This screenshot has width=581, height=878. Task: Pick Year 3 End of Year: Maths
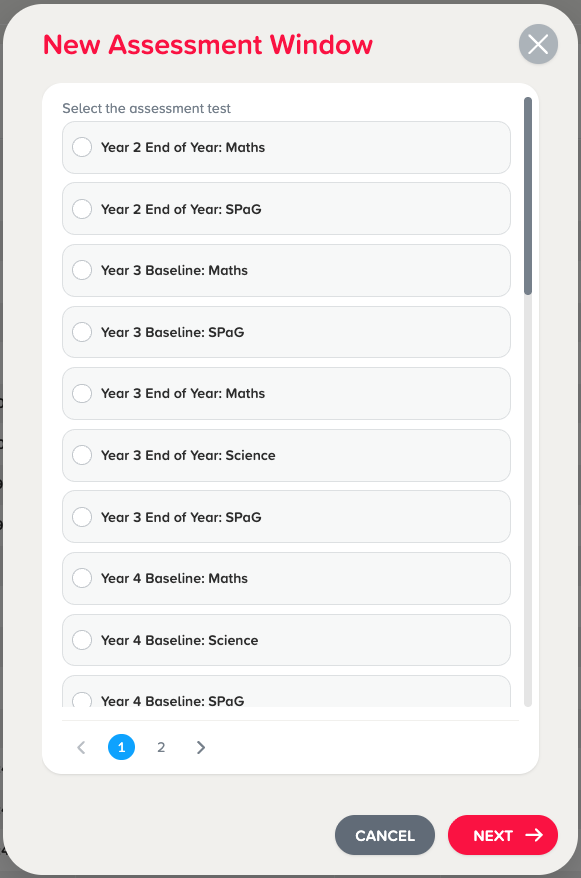coord(286,393)
